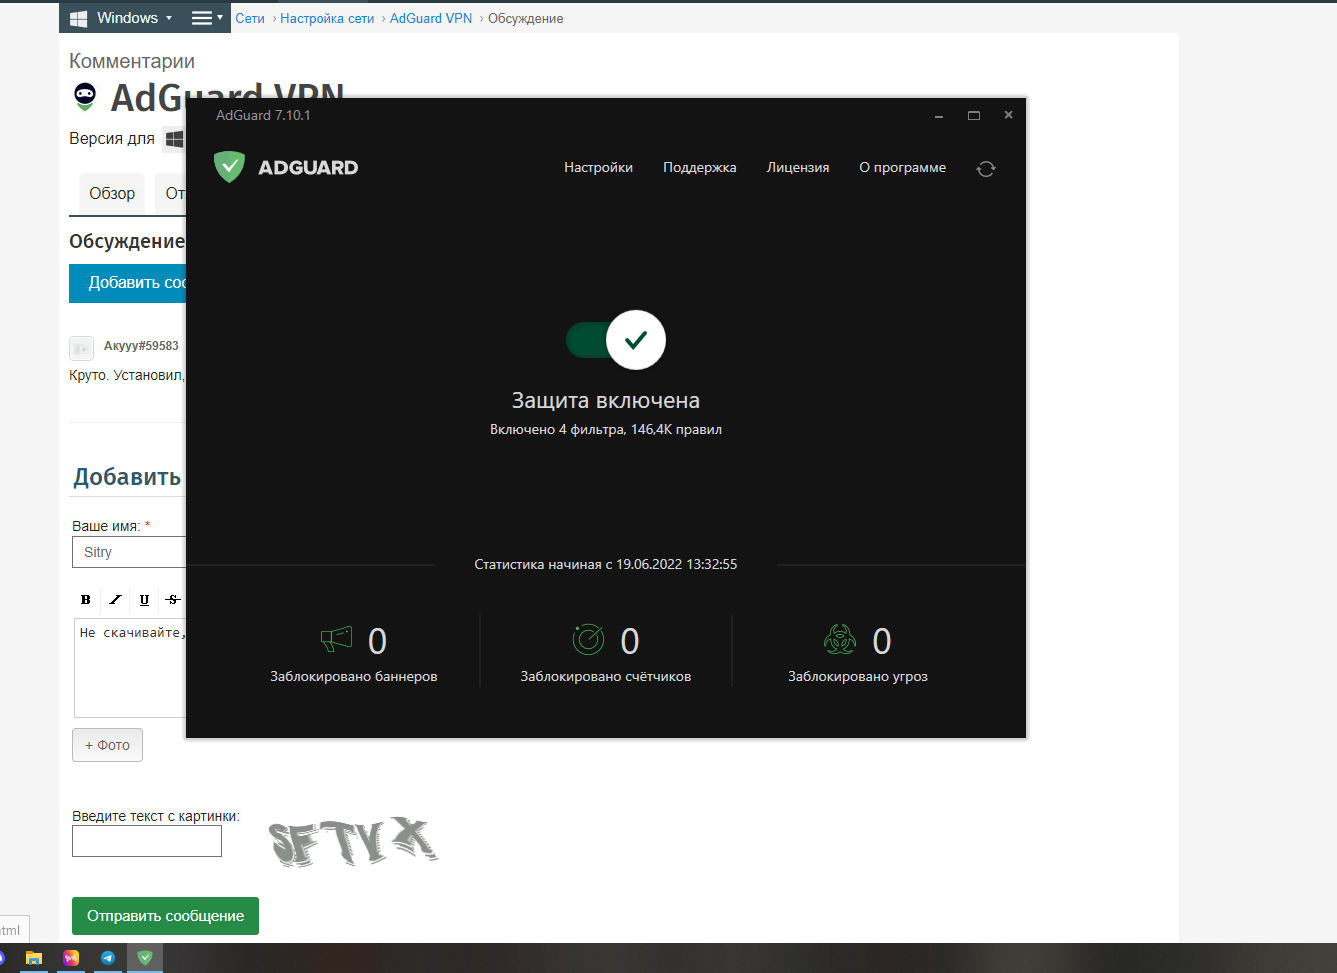Image resolution: width=1337 pixels, height=973 pixels.
Task: Open File Explorer from the taskbar
Action: [34, 958]
